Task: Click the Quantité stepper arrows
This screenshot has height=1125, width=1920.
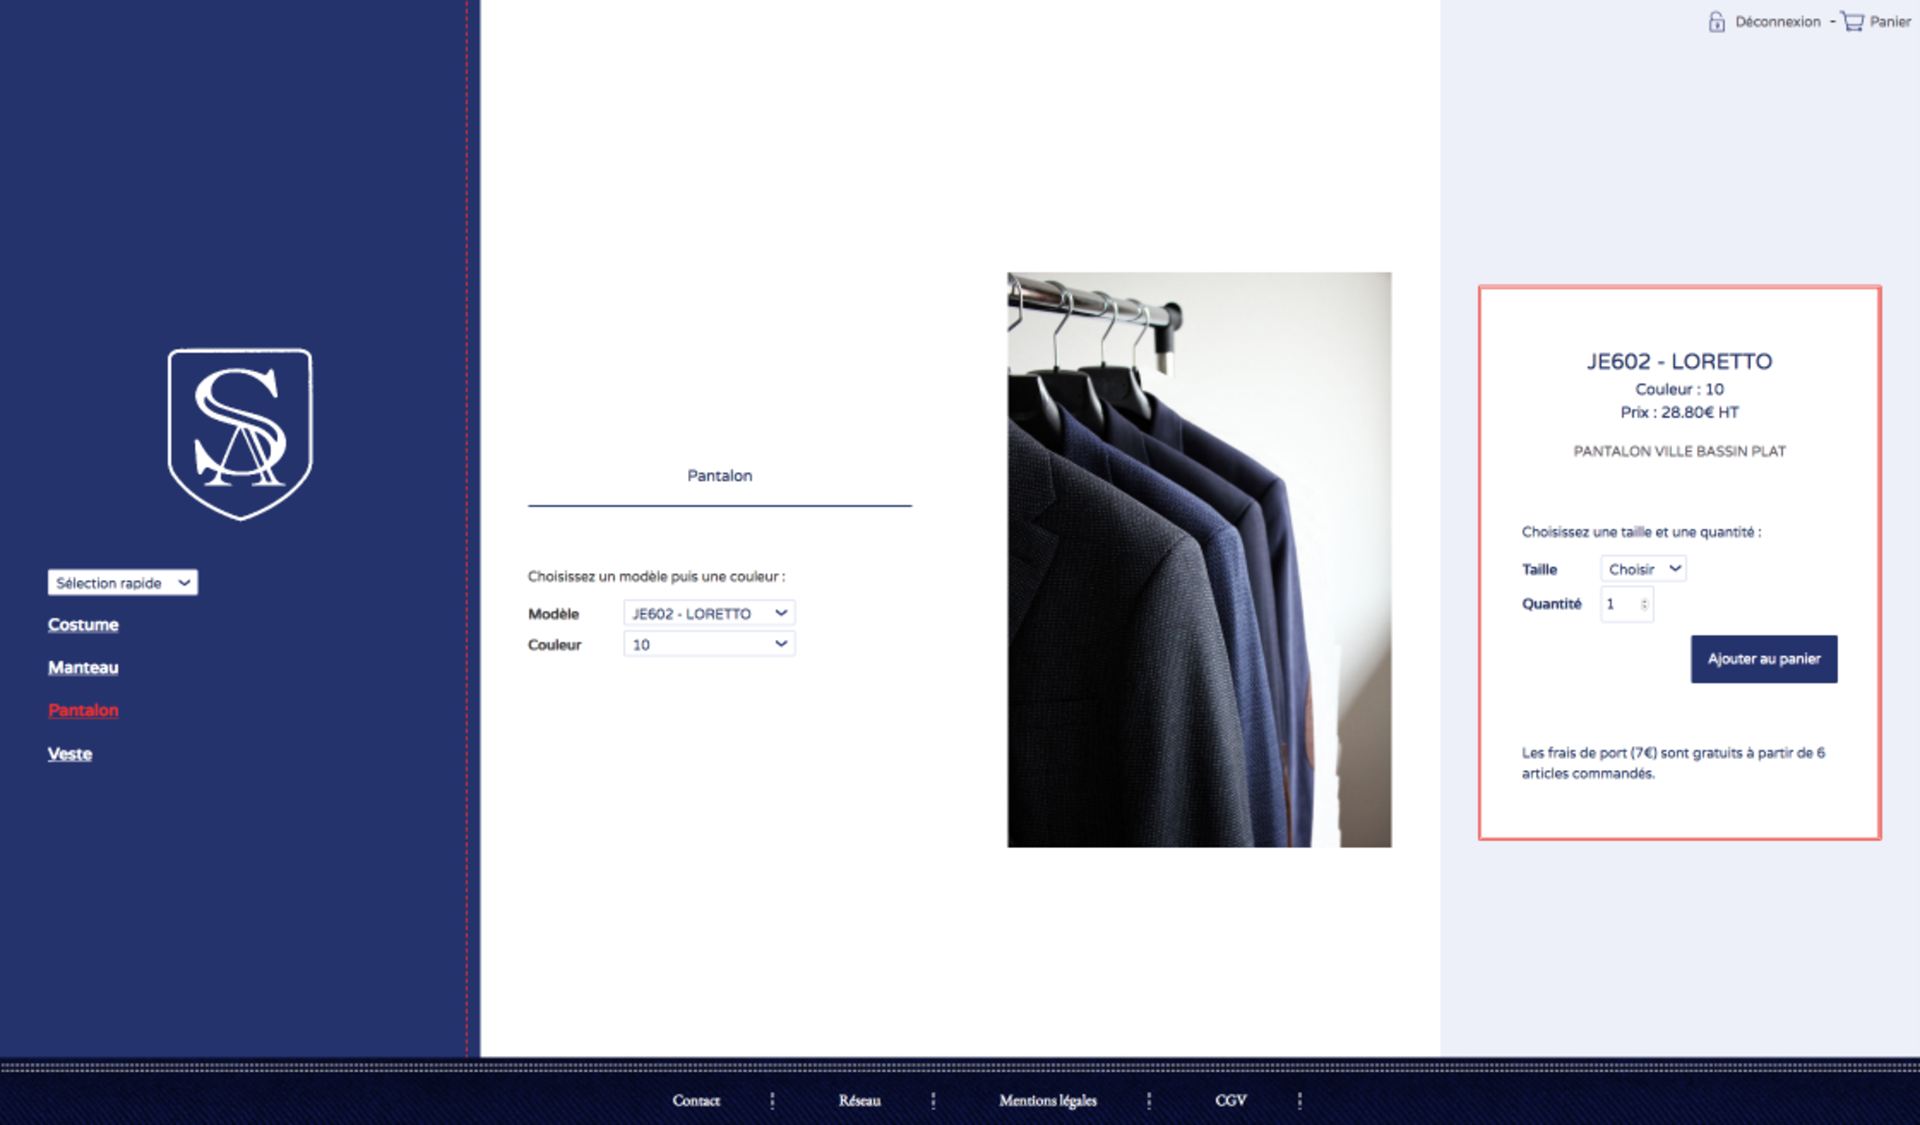Action: pos(1644,604)
